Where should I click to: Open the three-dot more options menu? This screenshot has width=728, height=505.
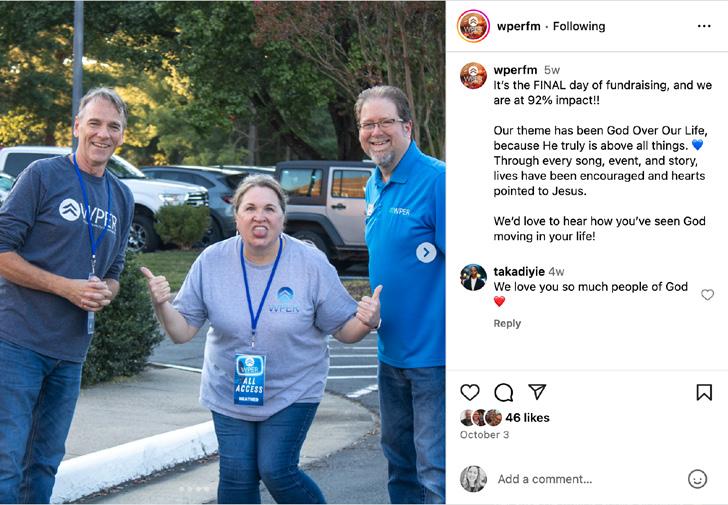pyautogui.click(x=704, y=26)
